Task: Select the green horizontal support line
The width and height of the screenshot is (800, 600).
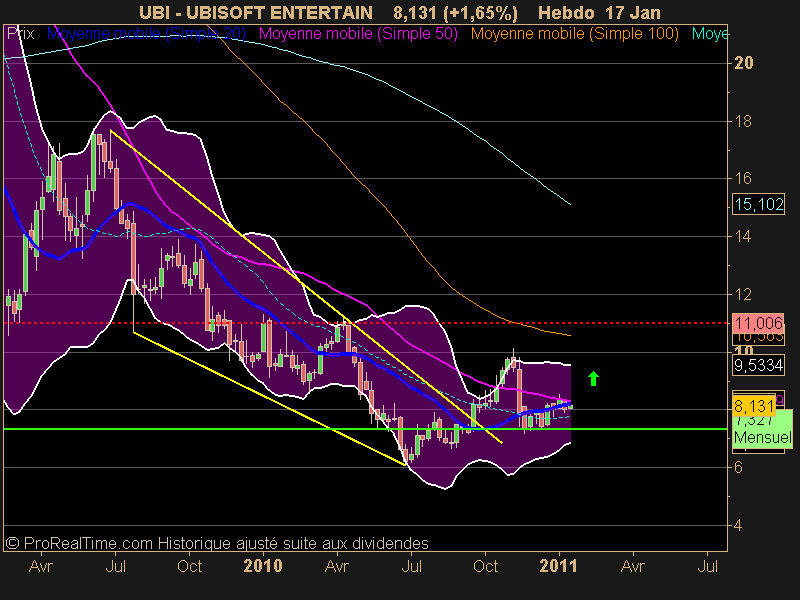Action: (x=365, y=429)
